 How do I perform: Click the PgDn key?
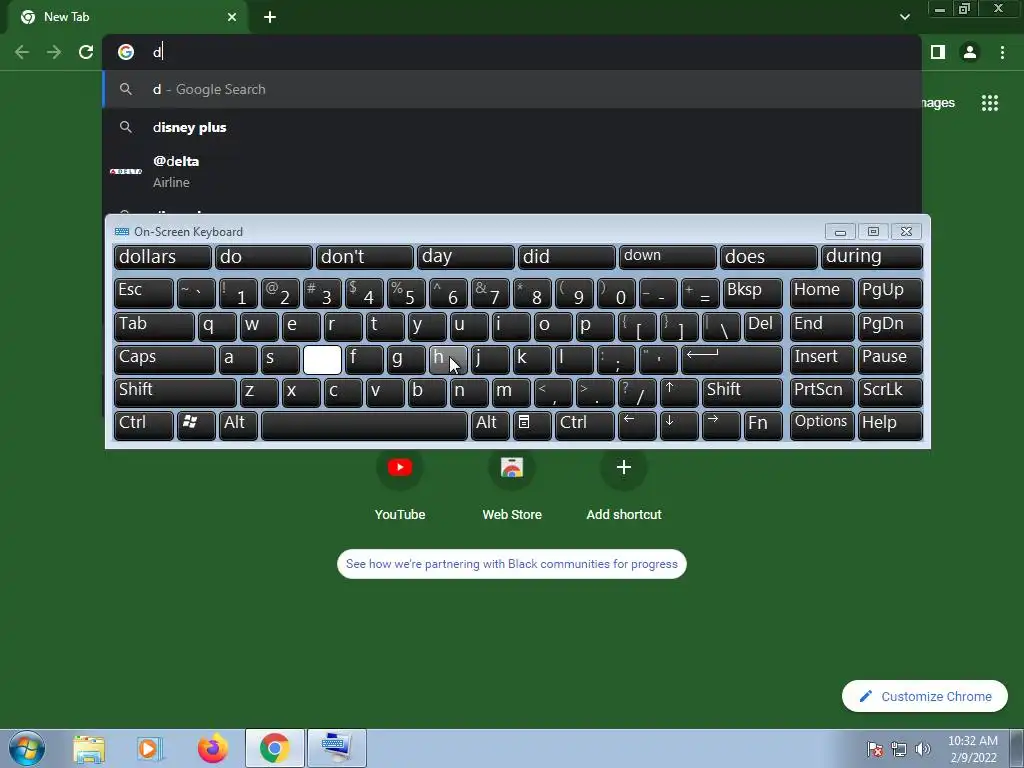pos(889,326)
